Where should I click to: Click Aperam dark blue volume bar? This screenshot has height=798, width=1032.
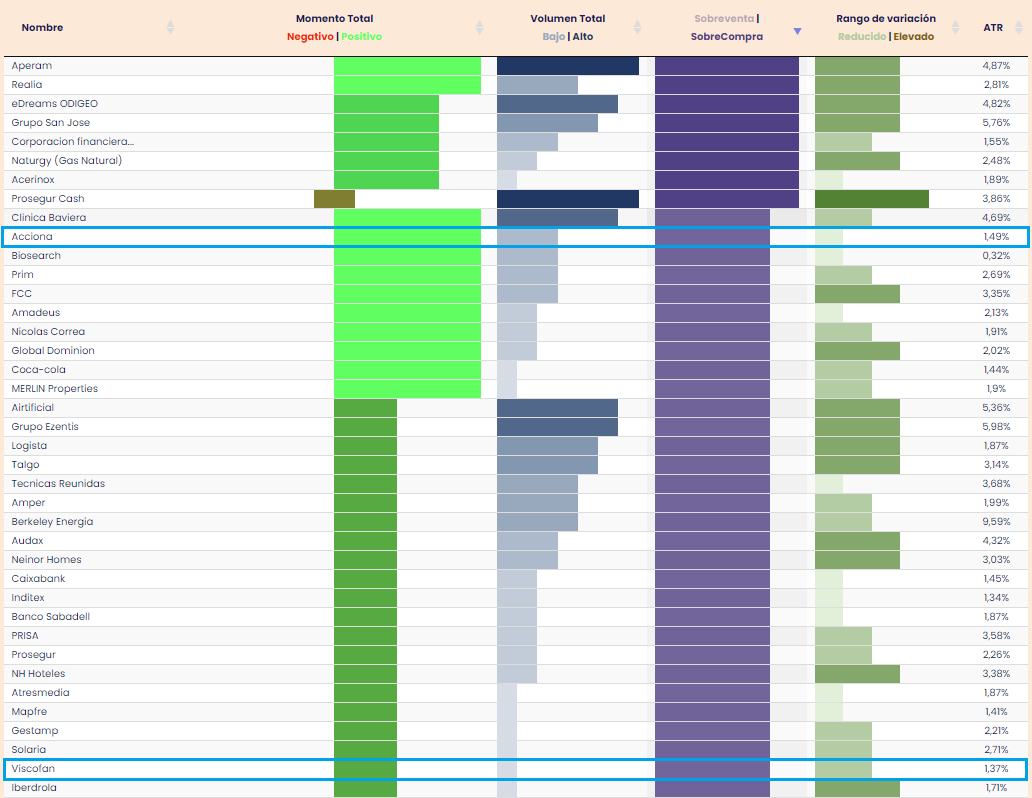point(567,66)
